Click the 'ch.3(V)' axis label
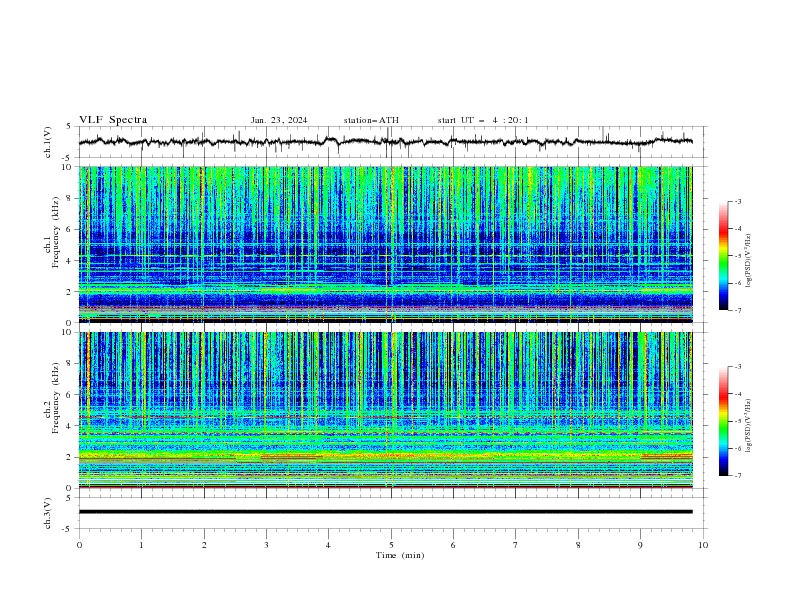 [x=48, y=514]
